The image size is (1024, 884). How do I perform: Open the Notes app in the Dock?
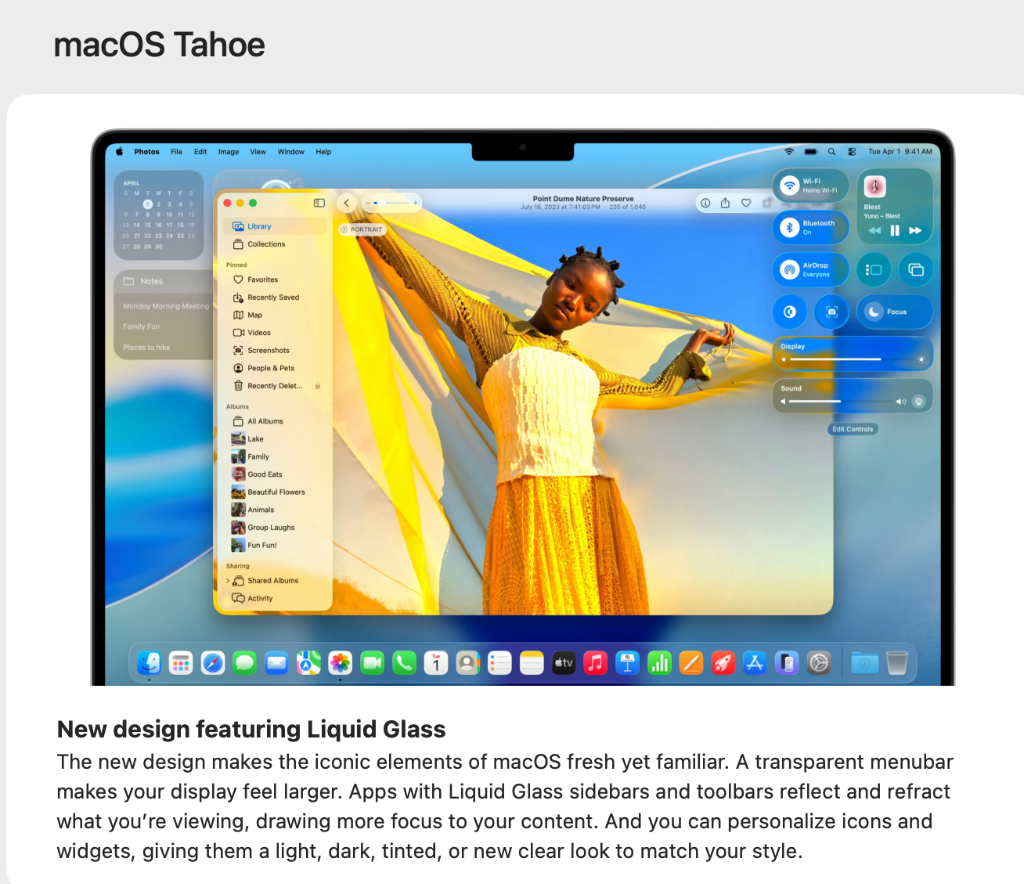tap(532, 663)
